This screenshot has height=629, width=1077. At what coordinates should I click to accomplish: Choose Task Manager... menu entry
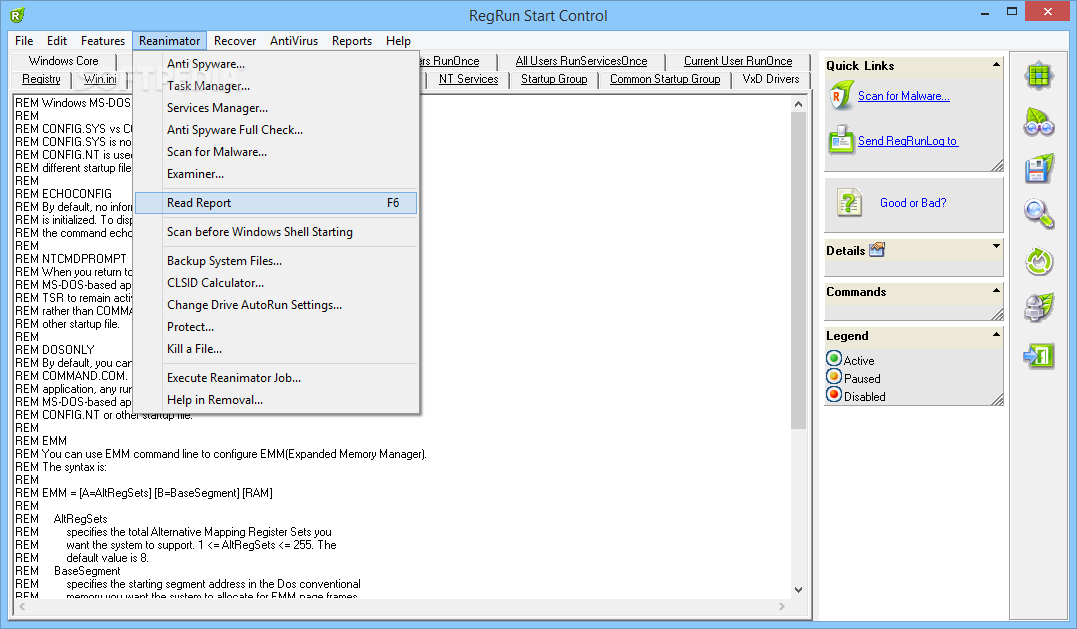[x=276, y=86]
